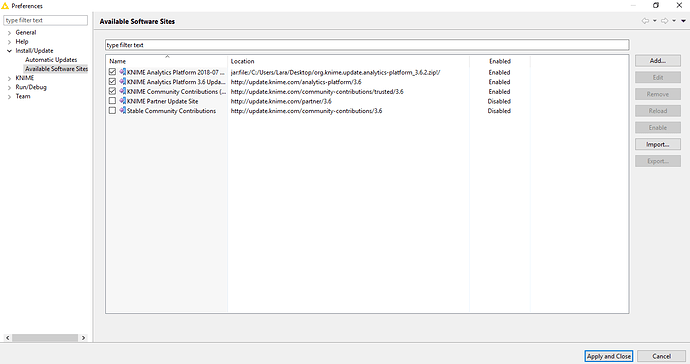Uncheck KNIME Community Contributions checkbox
Viewport: 690px width, 364px height.
point(112,91)
